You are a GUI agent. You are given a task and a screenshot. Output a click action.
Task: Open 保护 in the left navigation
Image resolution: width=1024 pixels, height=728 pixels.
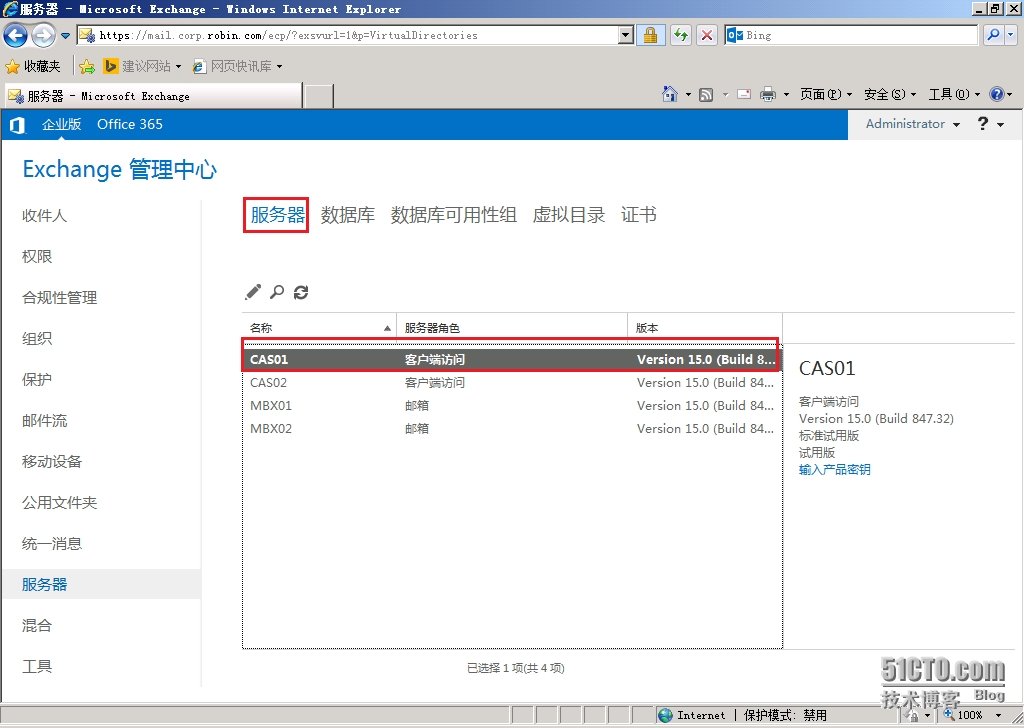pos(37,379)
